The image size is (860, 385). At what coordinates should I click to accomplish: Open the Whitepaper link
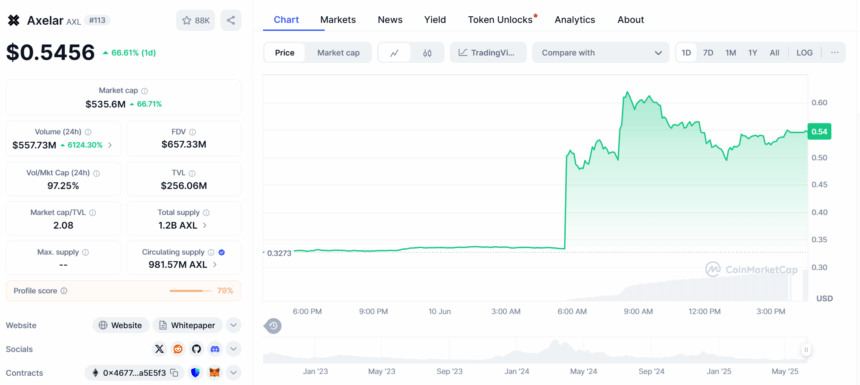[188, 325]
